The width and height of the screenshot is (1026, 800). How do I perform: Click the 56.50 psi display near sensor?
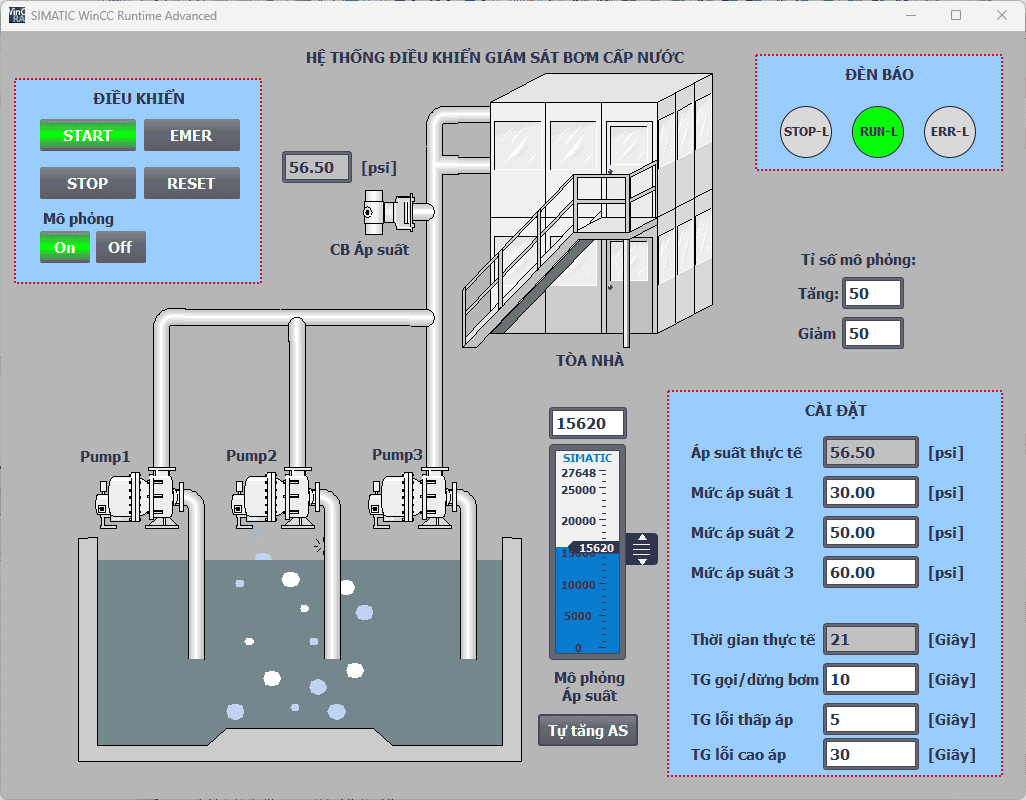317,167
